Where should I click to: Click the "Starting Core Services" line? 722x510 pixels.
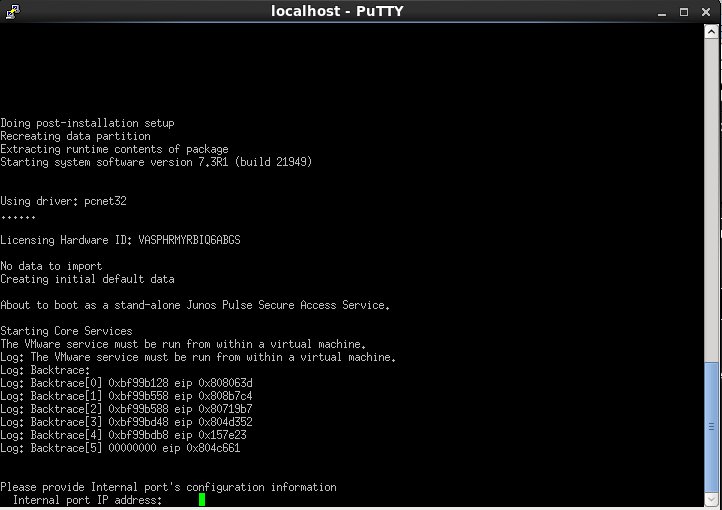tap(66, 331)
